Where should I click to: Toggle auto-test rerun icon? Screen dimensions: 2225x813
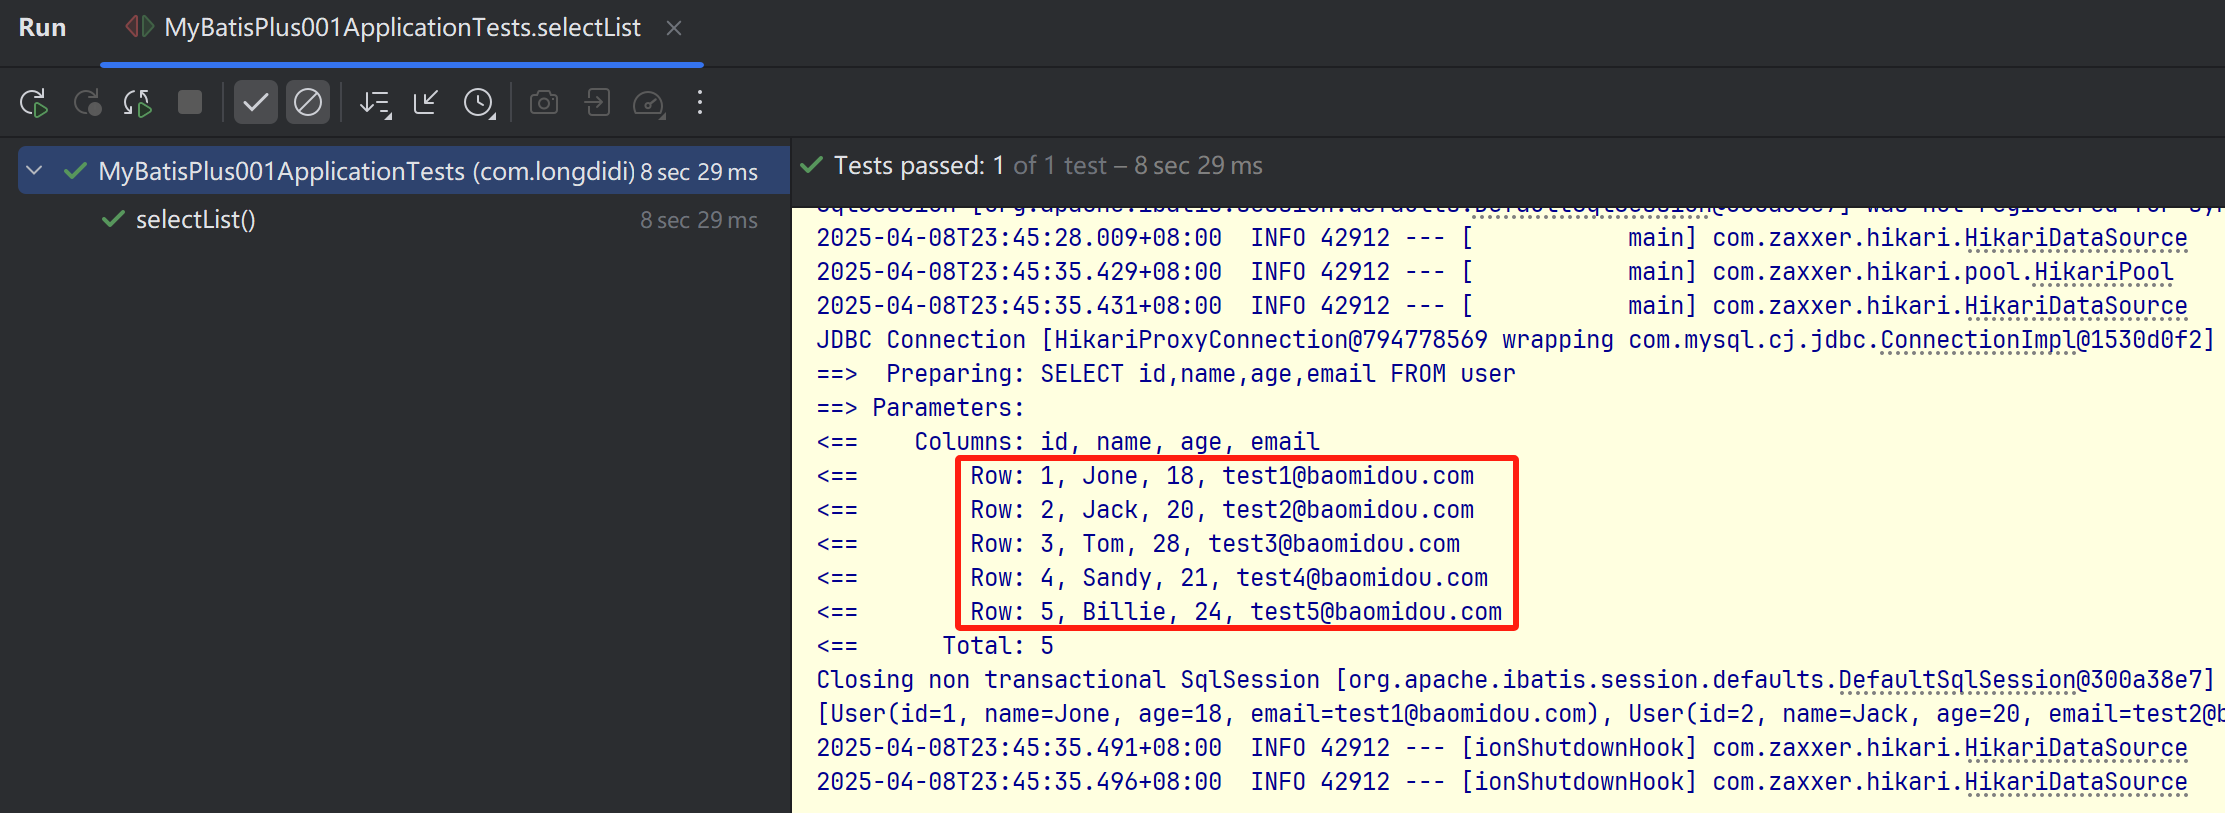coord(138,103)
